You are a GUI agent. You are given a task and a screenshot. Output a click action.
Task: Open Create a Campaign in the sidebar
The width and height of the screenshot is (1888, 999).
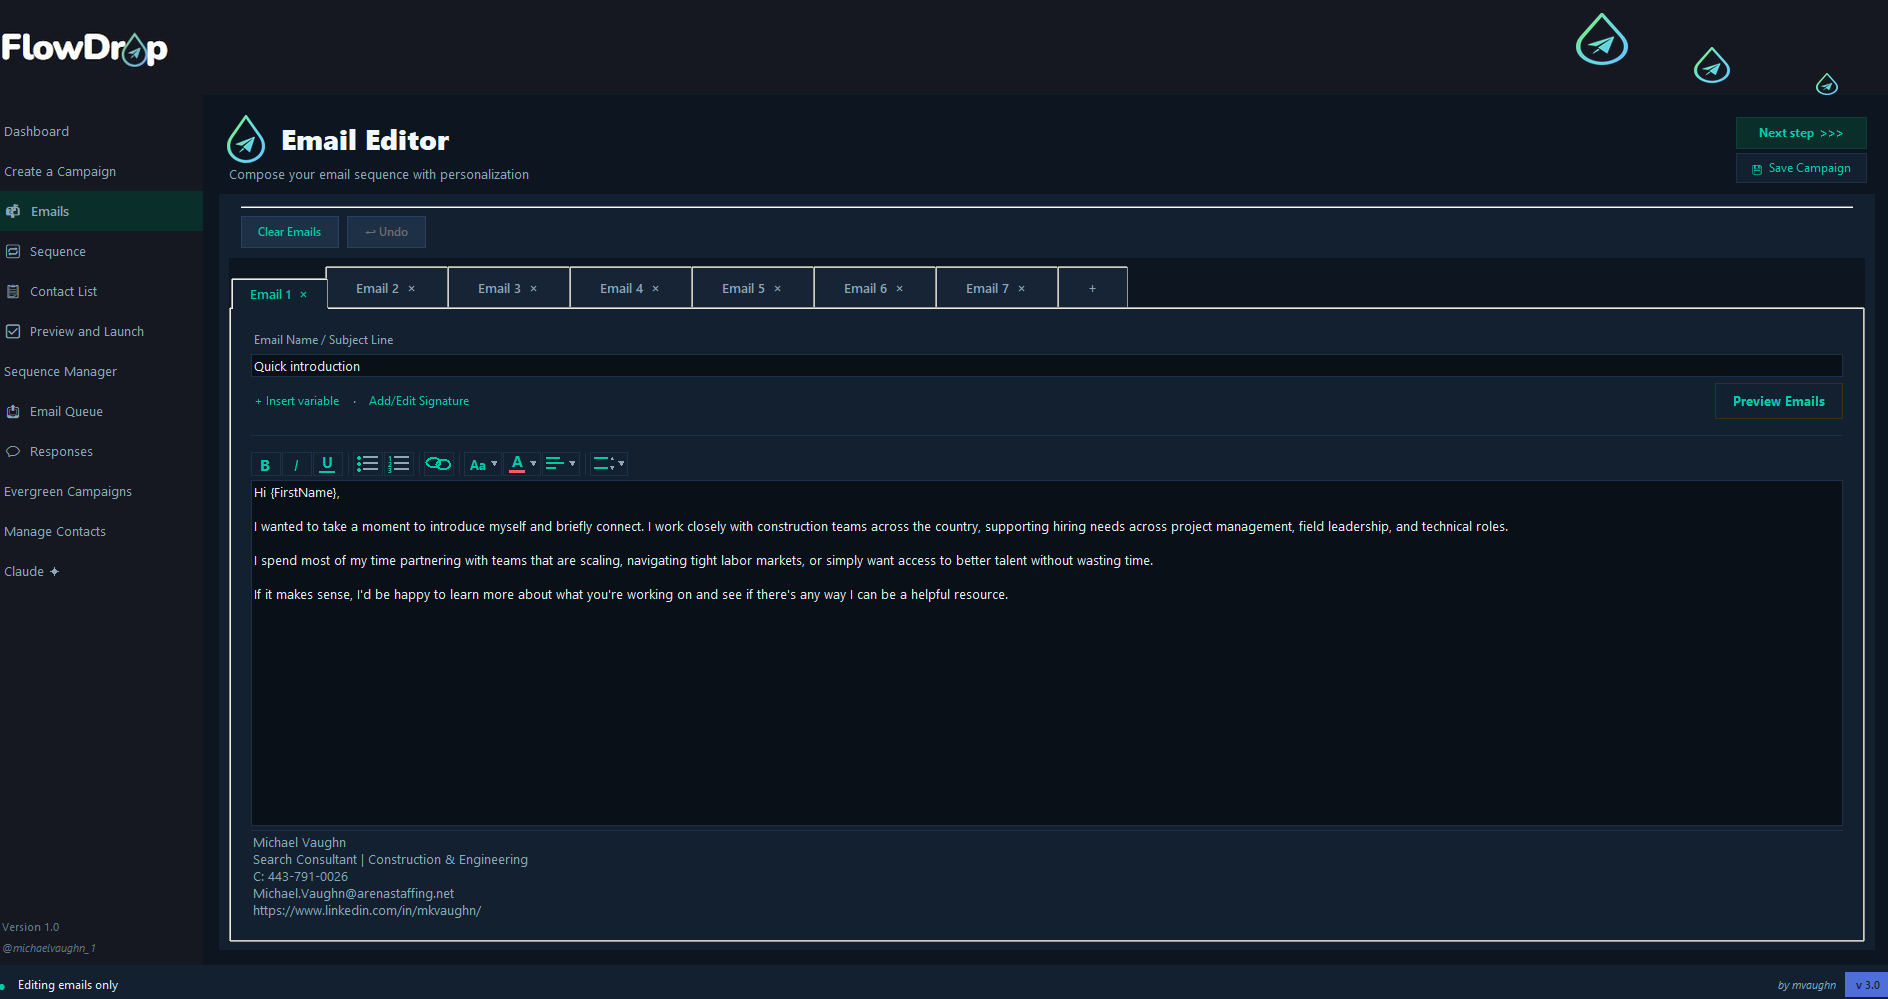coord(60,171)
